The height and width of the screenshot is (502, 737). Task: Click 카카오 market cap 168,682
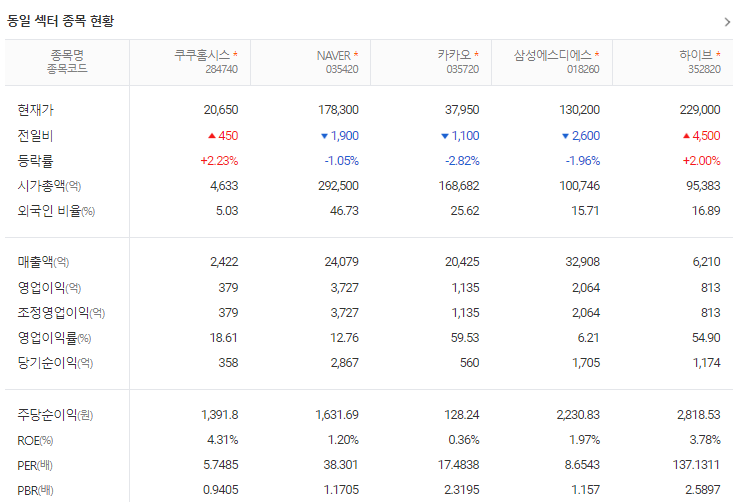[x=459, y=186]
